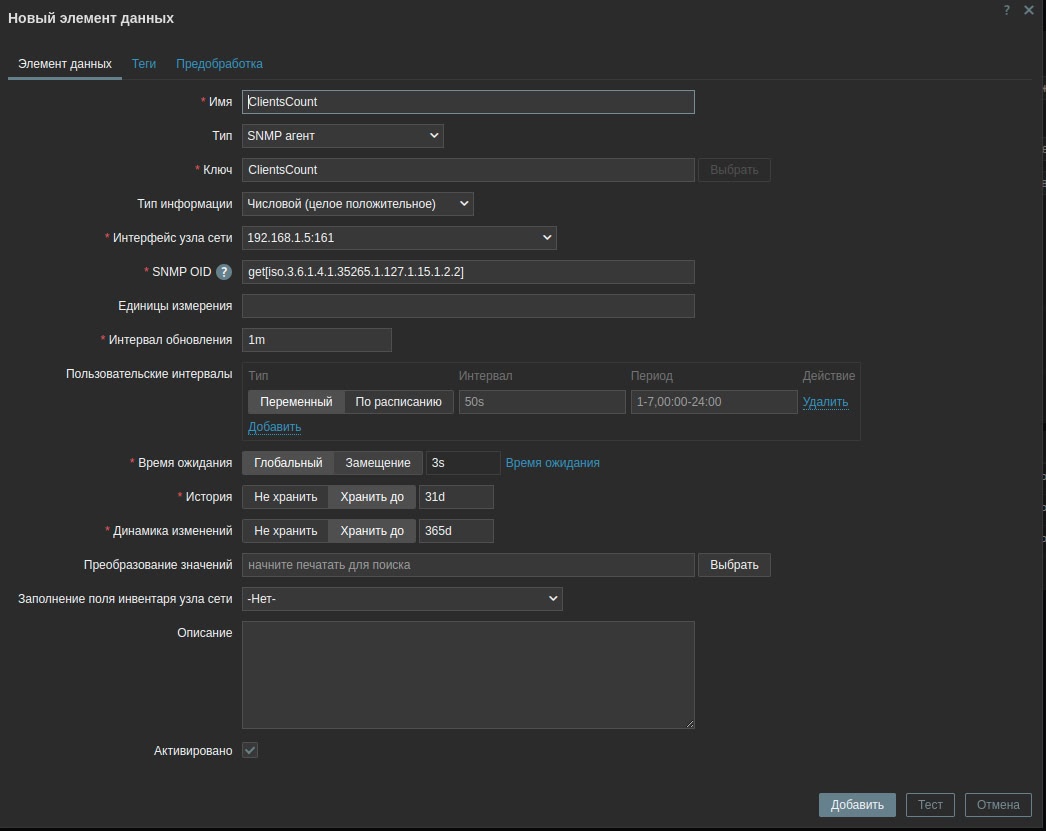1046x831 pixels.
Task: Switch to the Теги tab
Action: 144,64
